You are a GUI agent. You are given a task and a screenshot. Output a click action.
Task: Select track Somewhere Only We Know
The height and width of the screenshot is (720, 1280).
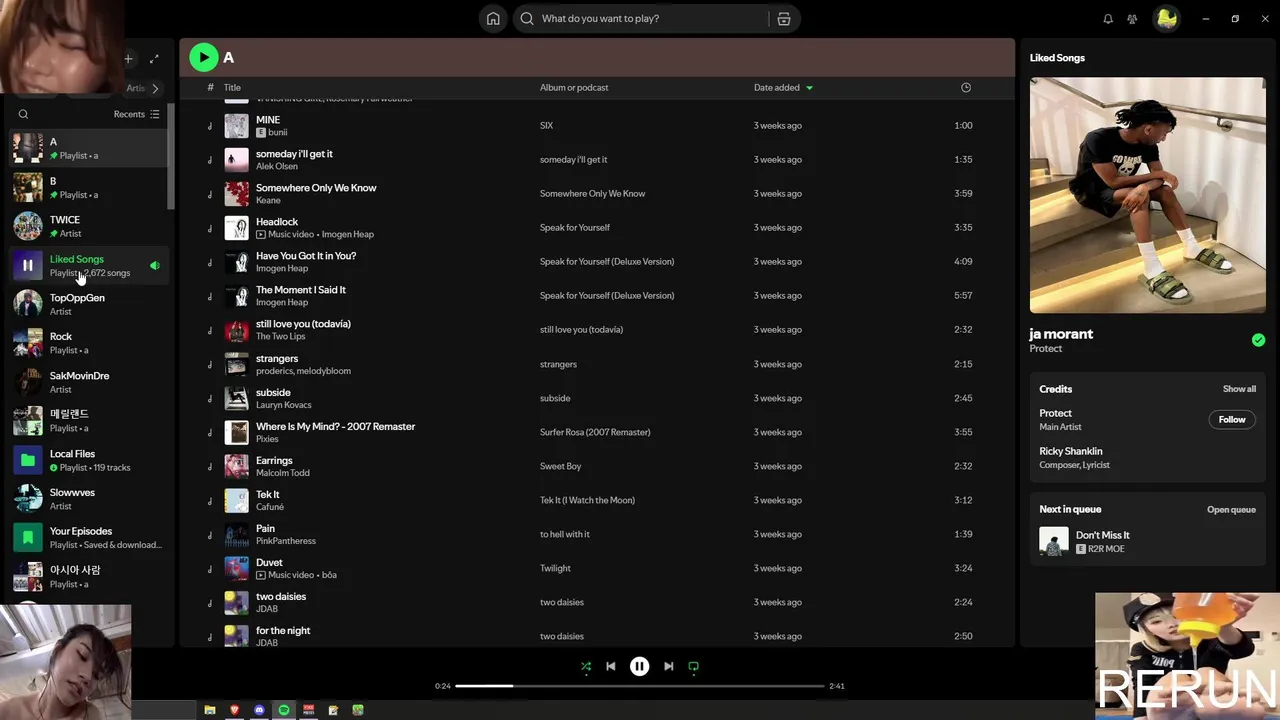point(316,188)
